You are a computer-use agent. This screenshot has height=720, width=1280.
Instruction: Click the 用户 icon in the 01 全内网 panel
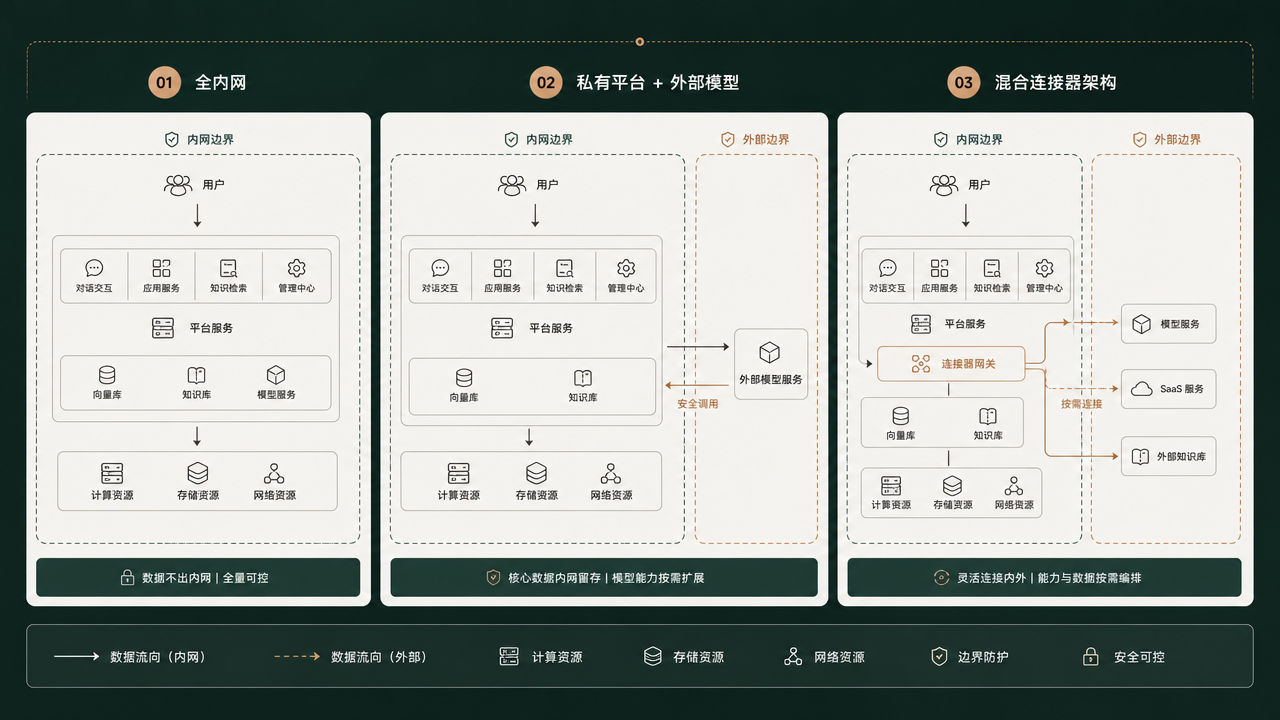178,185
